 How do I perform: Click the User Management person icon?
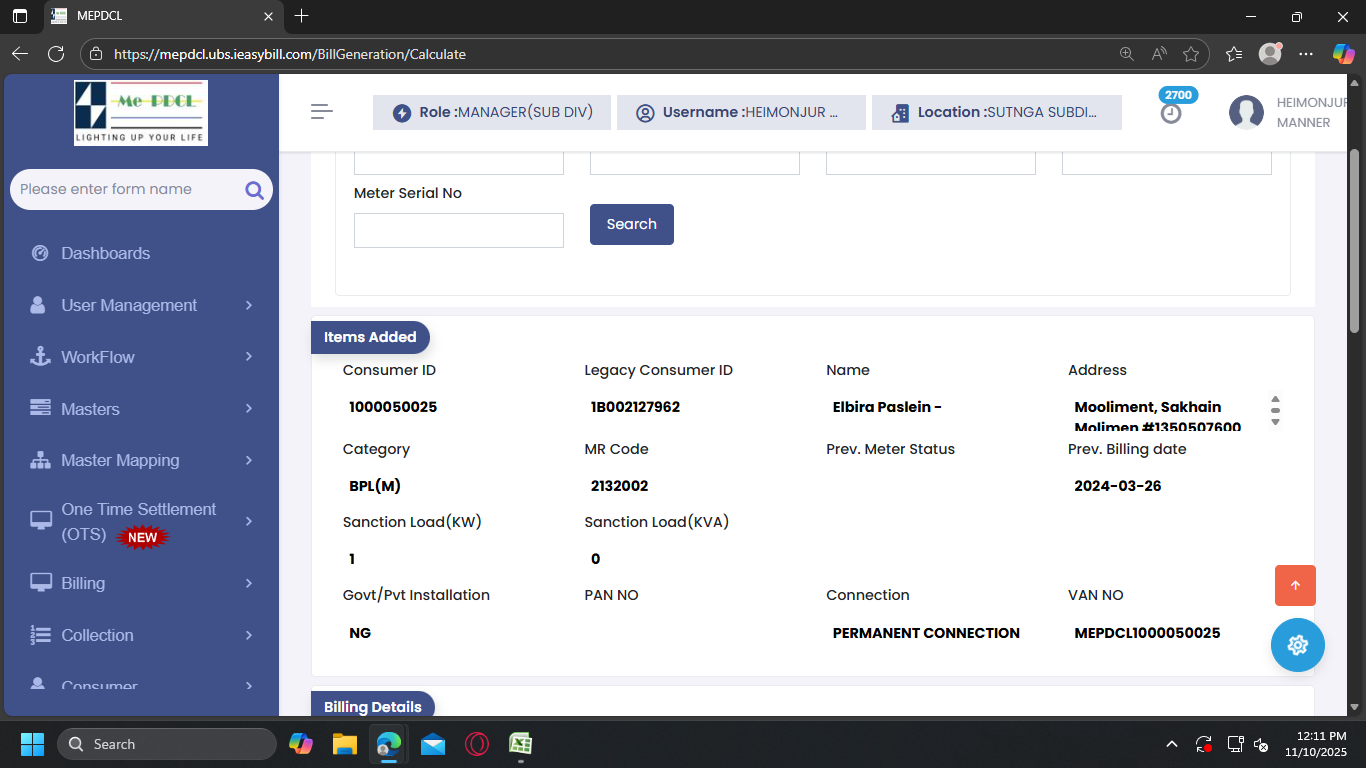39,305
